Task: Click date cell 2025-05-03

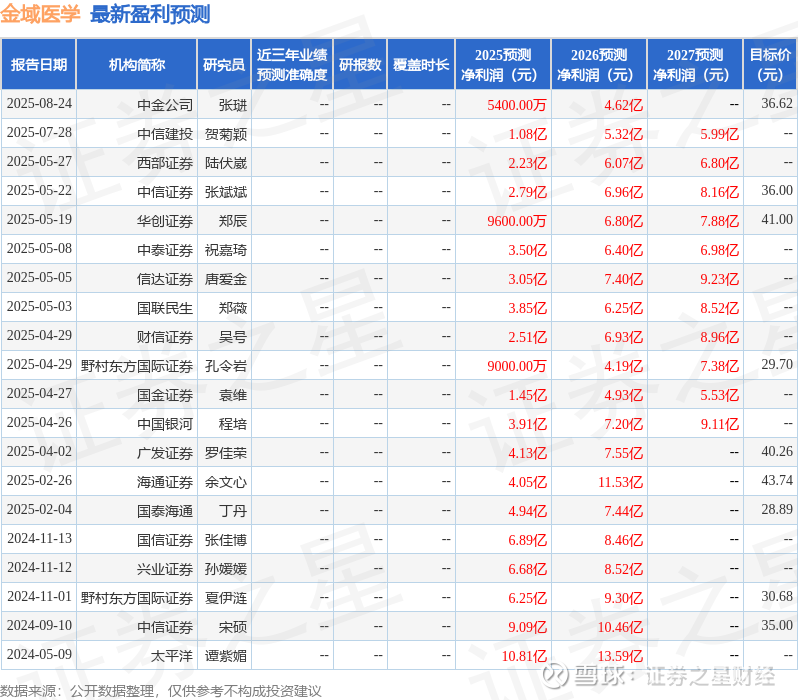Action: 39,307
